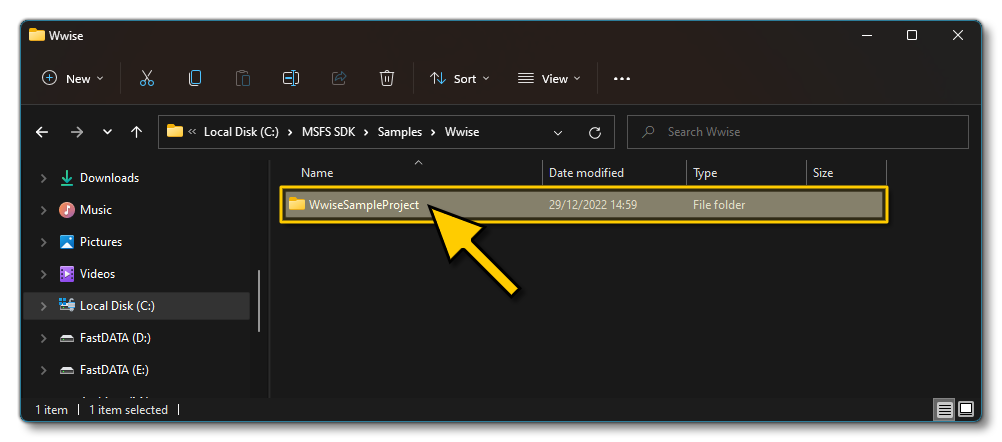
Task: Switch to large thumbnails view in status bar
Action: (966, 409)
